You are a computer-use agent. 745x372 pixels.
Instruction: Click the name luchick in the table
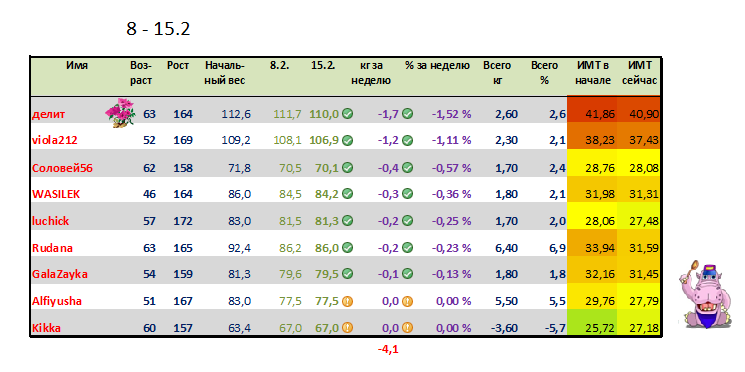coord(50,221)
